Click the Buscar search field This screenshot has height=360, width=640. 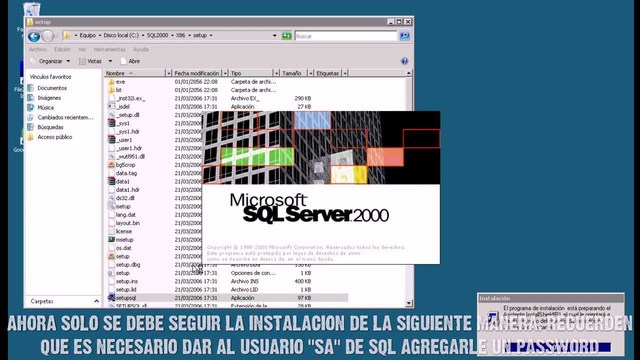pyautogui.click(x=346, y=36)
